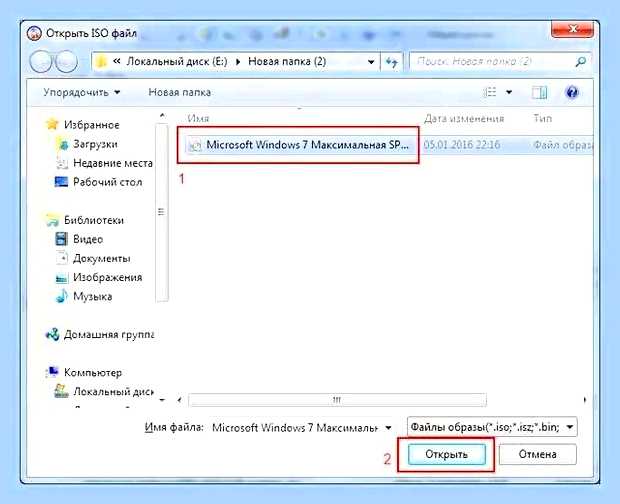Close the Открыть ISO файл dialog

pyautogui.click(x=572, y=29)
